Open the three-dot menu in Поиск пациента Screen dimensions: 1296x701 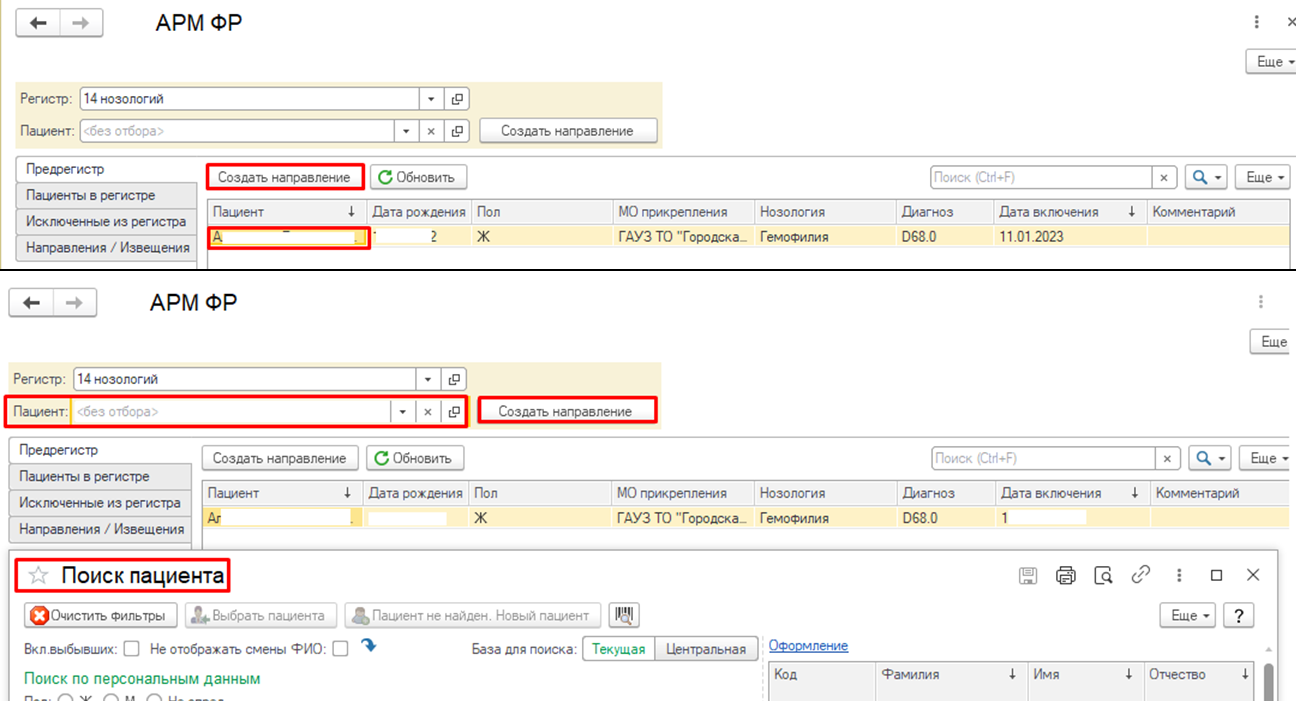[1180, 575]
